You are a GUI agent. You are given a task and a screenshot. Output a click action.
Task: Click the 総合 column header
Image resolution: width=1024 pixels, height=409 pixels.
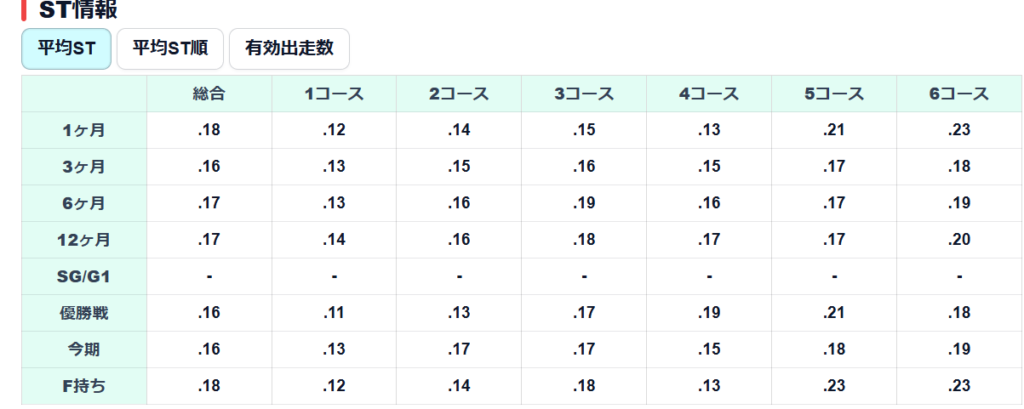pyautogui.click(x=209, y=93)
